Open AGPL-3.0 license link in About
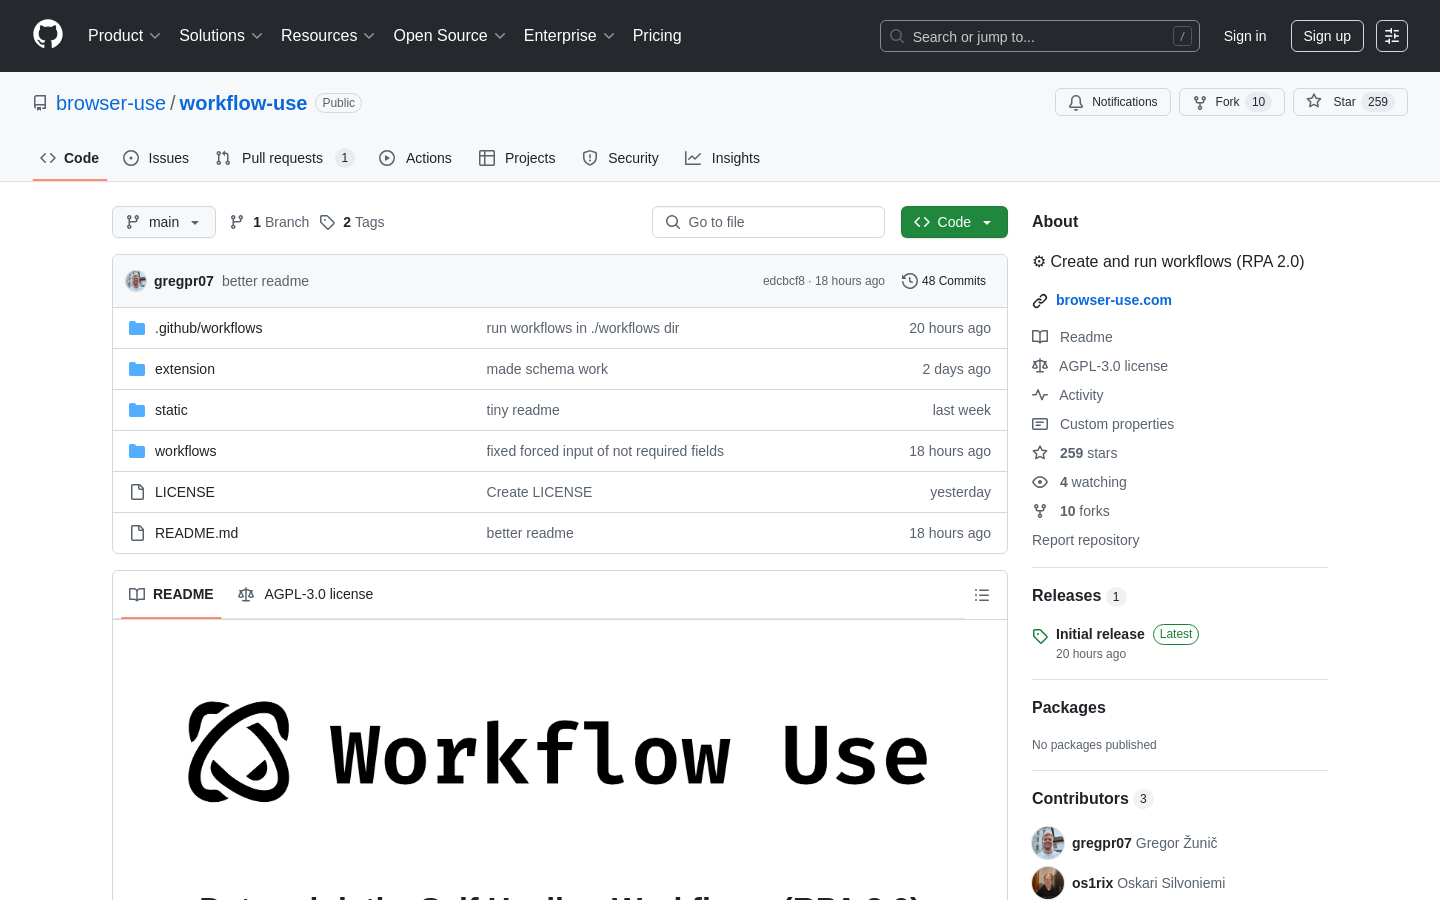The height and width of the screenshot is (900, 1440). [1100, 366]
